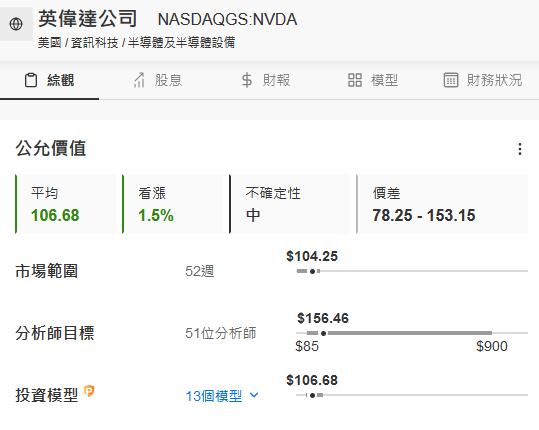
Task: Click the 英偉達公司 company title
Action: [88, 19]
